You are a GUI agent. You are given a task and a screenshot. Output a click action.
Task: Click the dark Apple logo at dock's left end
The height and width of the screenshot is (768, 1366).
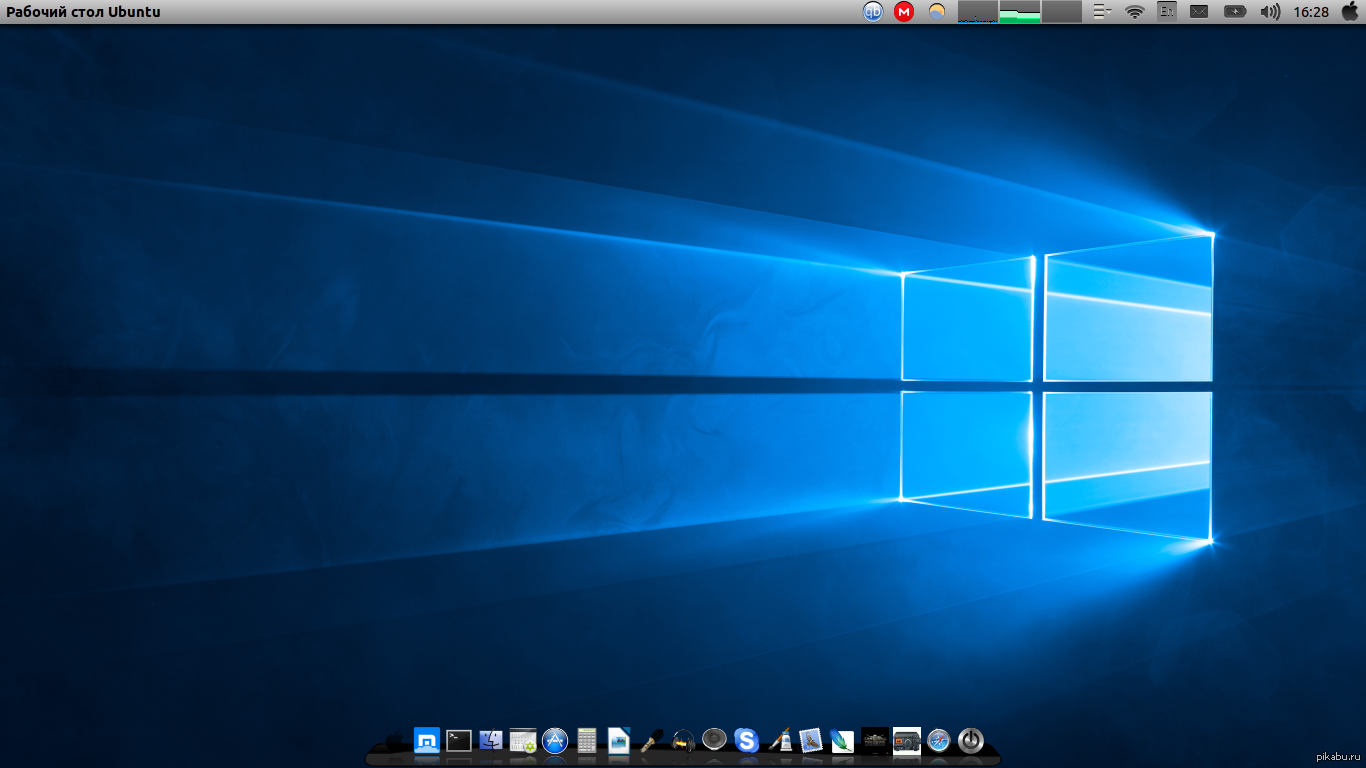pos(395,741)
